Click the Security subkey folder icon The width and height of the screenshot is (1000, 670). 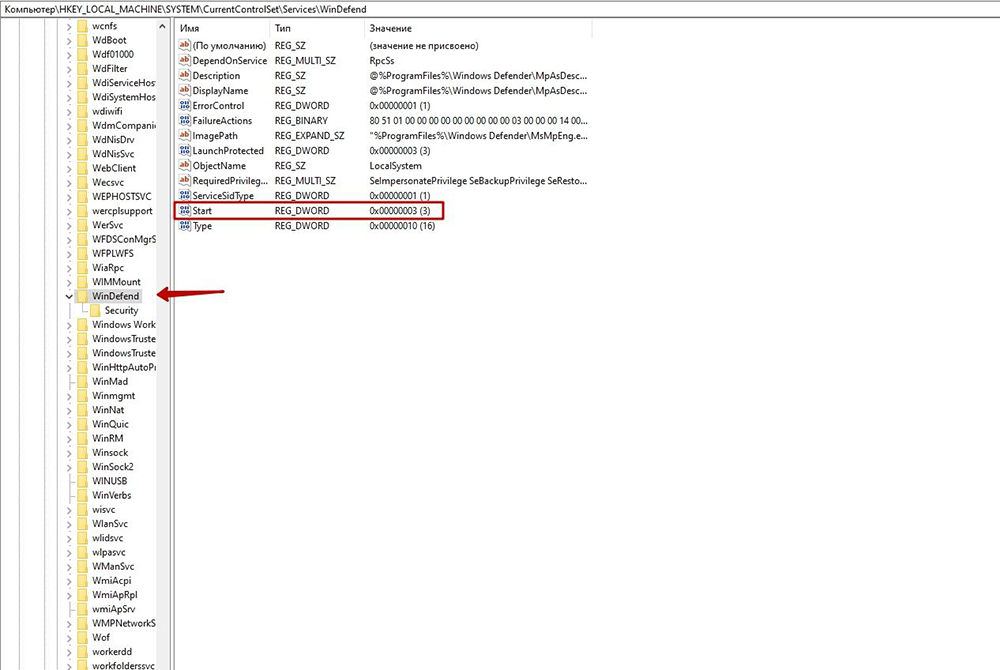coord(95,310)
